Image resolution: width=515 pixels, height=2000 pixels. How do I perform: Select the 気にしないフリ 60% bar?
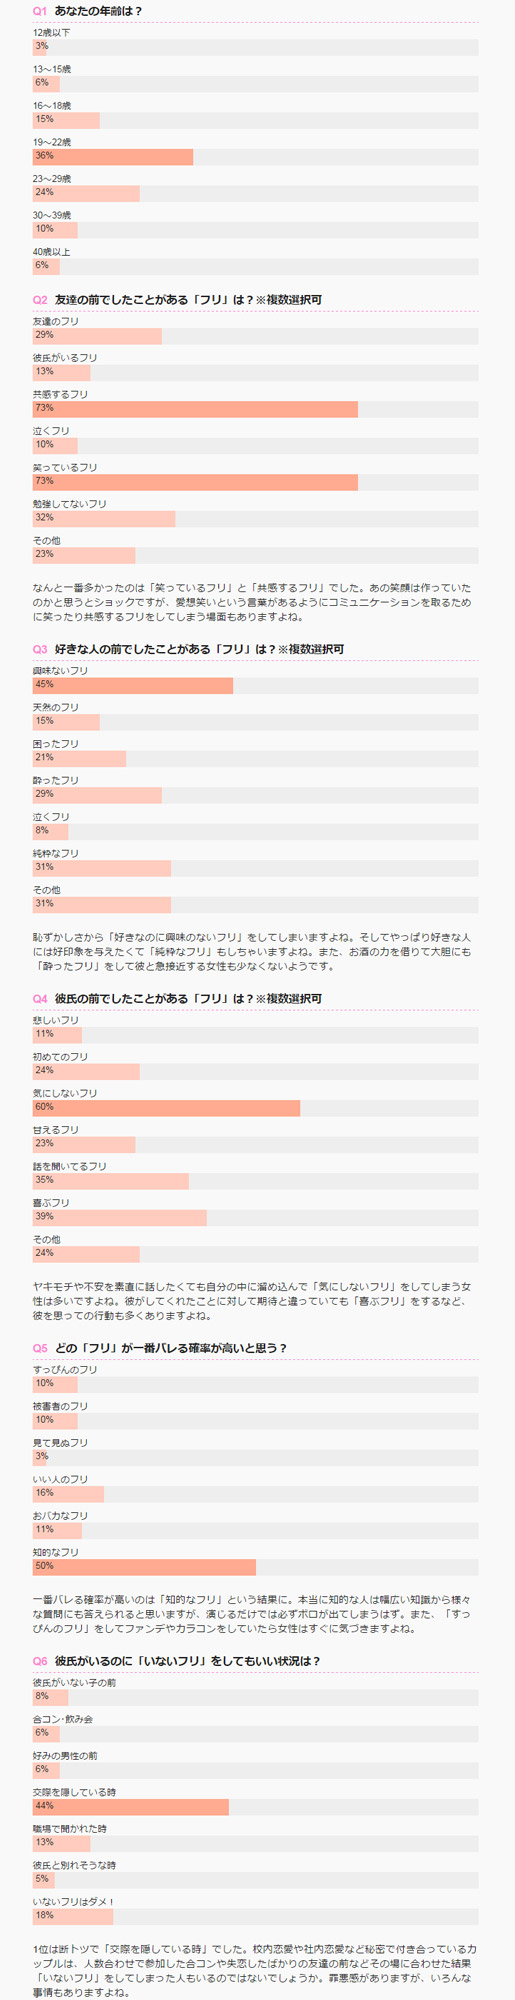point(255,1108)
